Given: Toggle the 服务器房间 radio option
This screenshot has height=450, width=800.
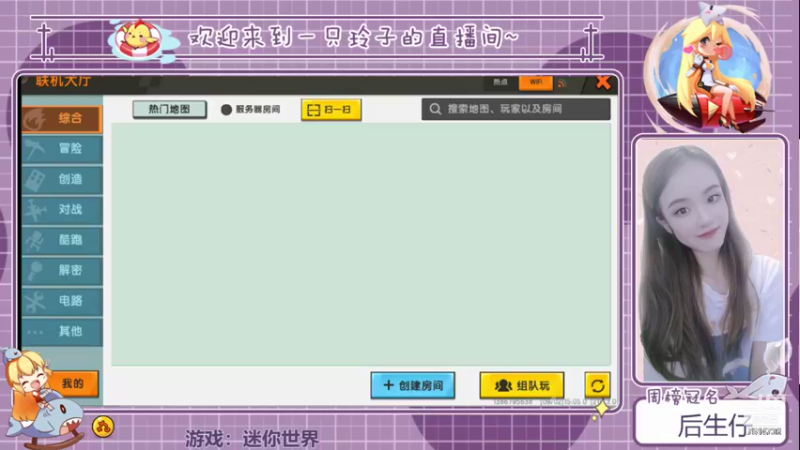Looking at the screenshot, I should coord(251,109).
